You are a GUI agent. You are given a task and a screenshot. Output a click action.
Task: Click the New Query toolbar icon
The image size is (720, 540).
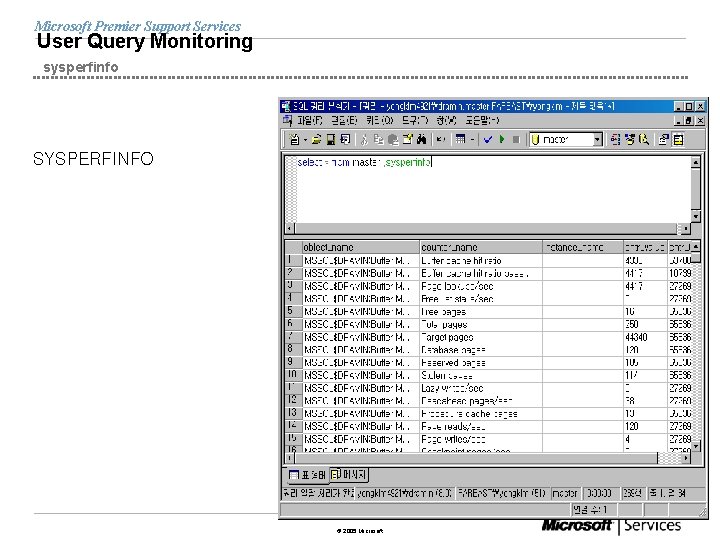(x=294, y=140)
